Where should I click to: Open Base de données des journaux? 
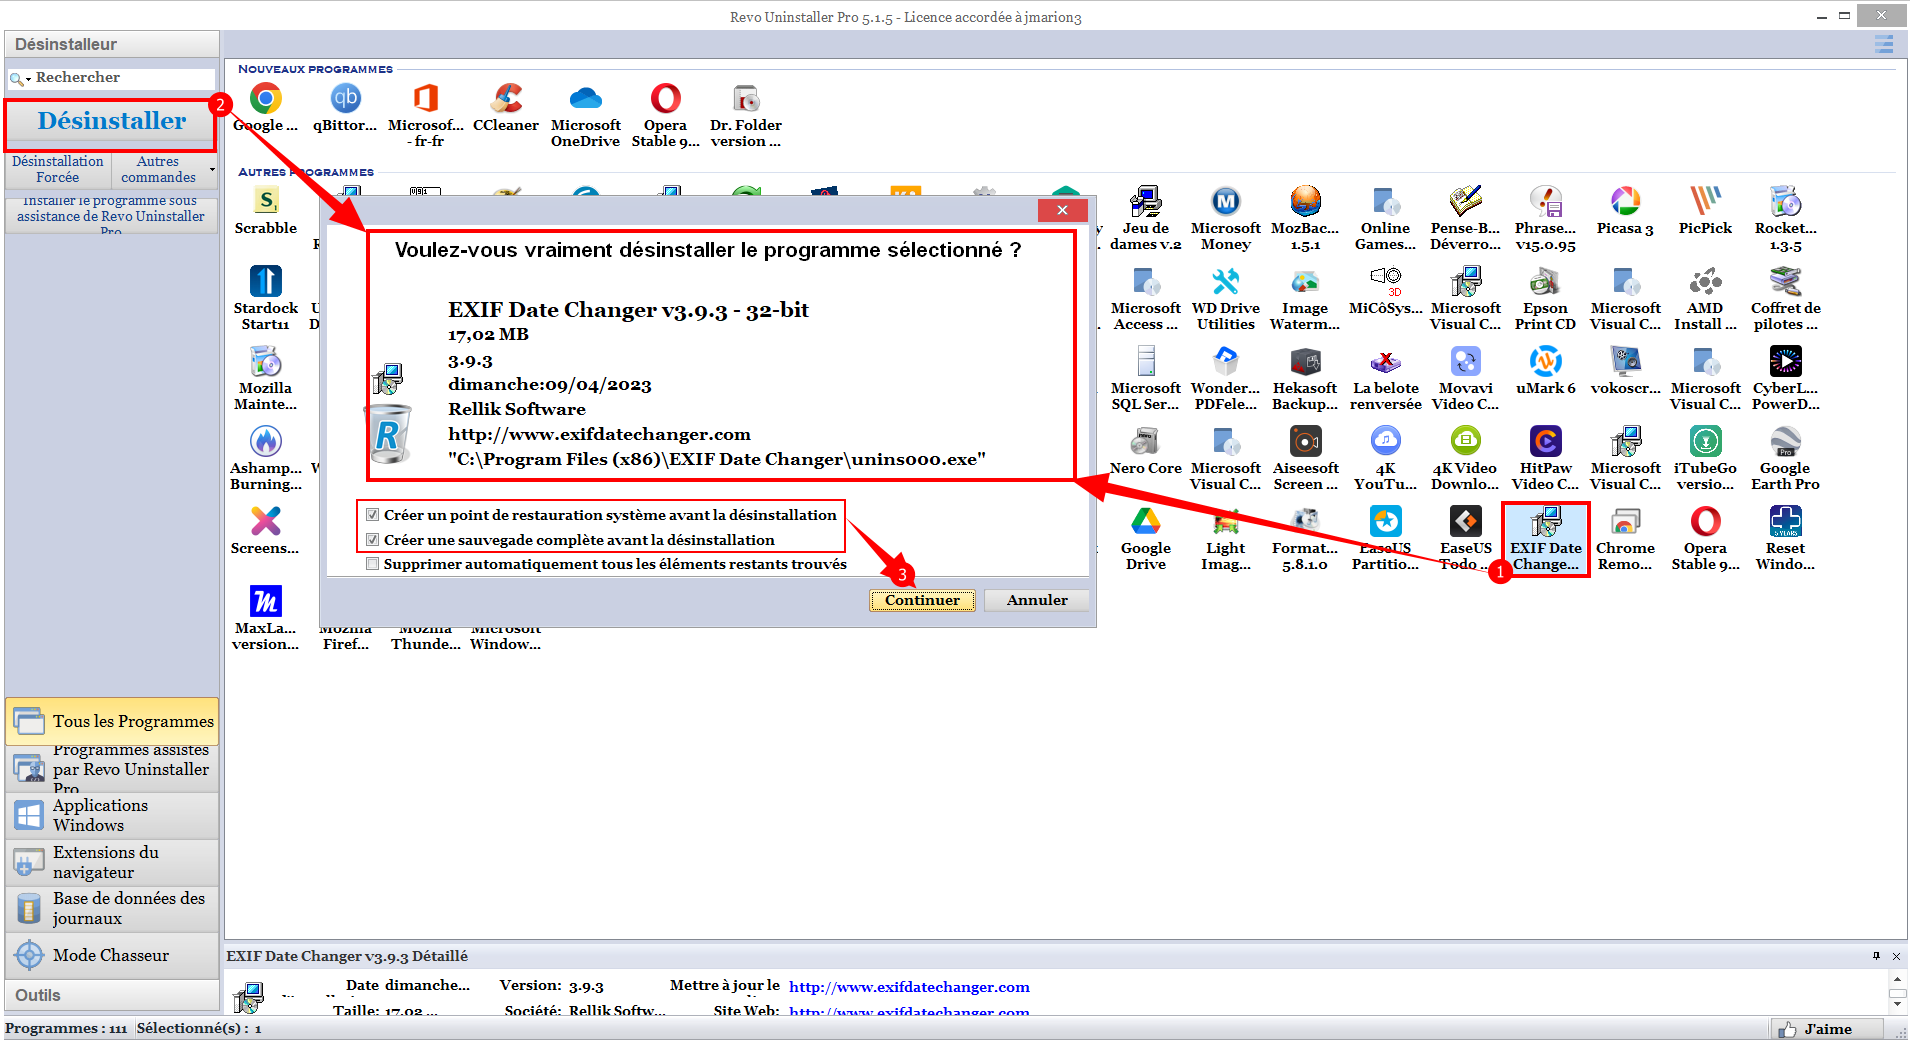112,908
